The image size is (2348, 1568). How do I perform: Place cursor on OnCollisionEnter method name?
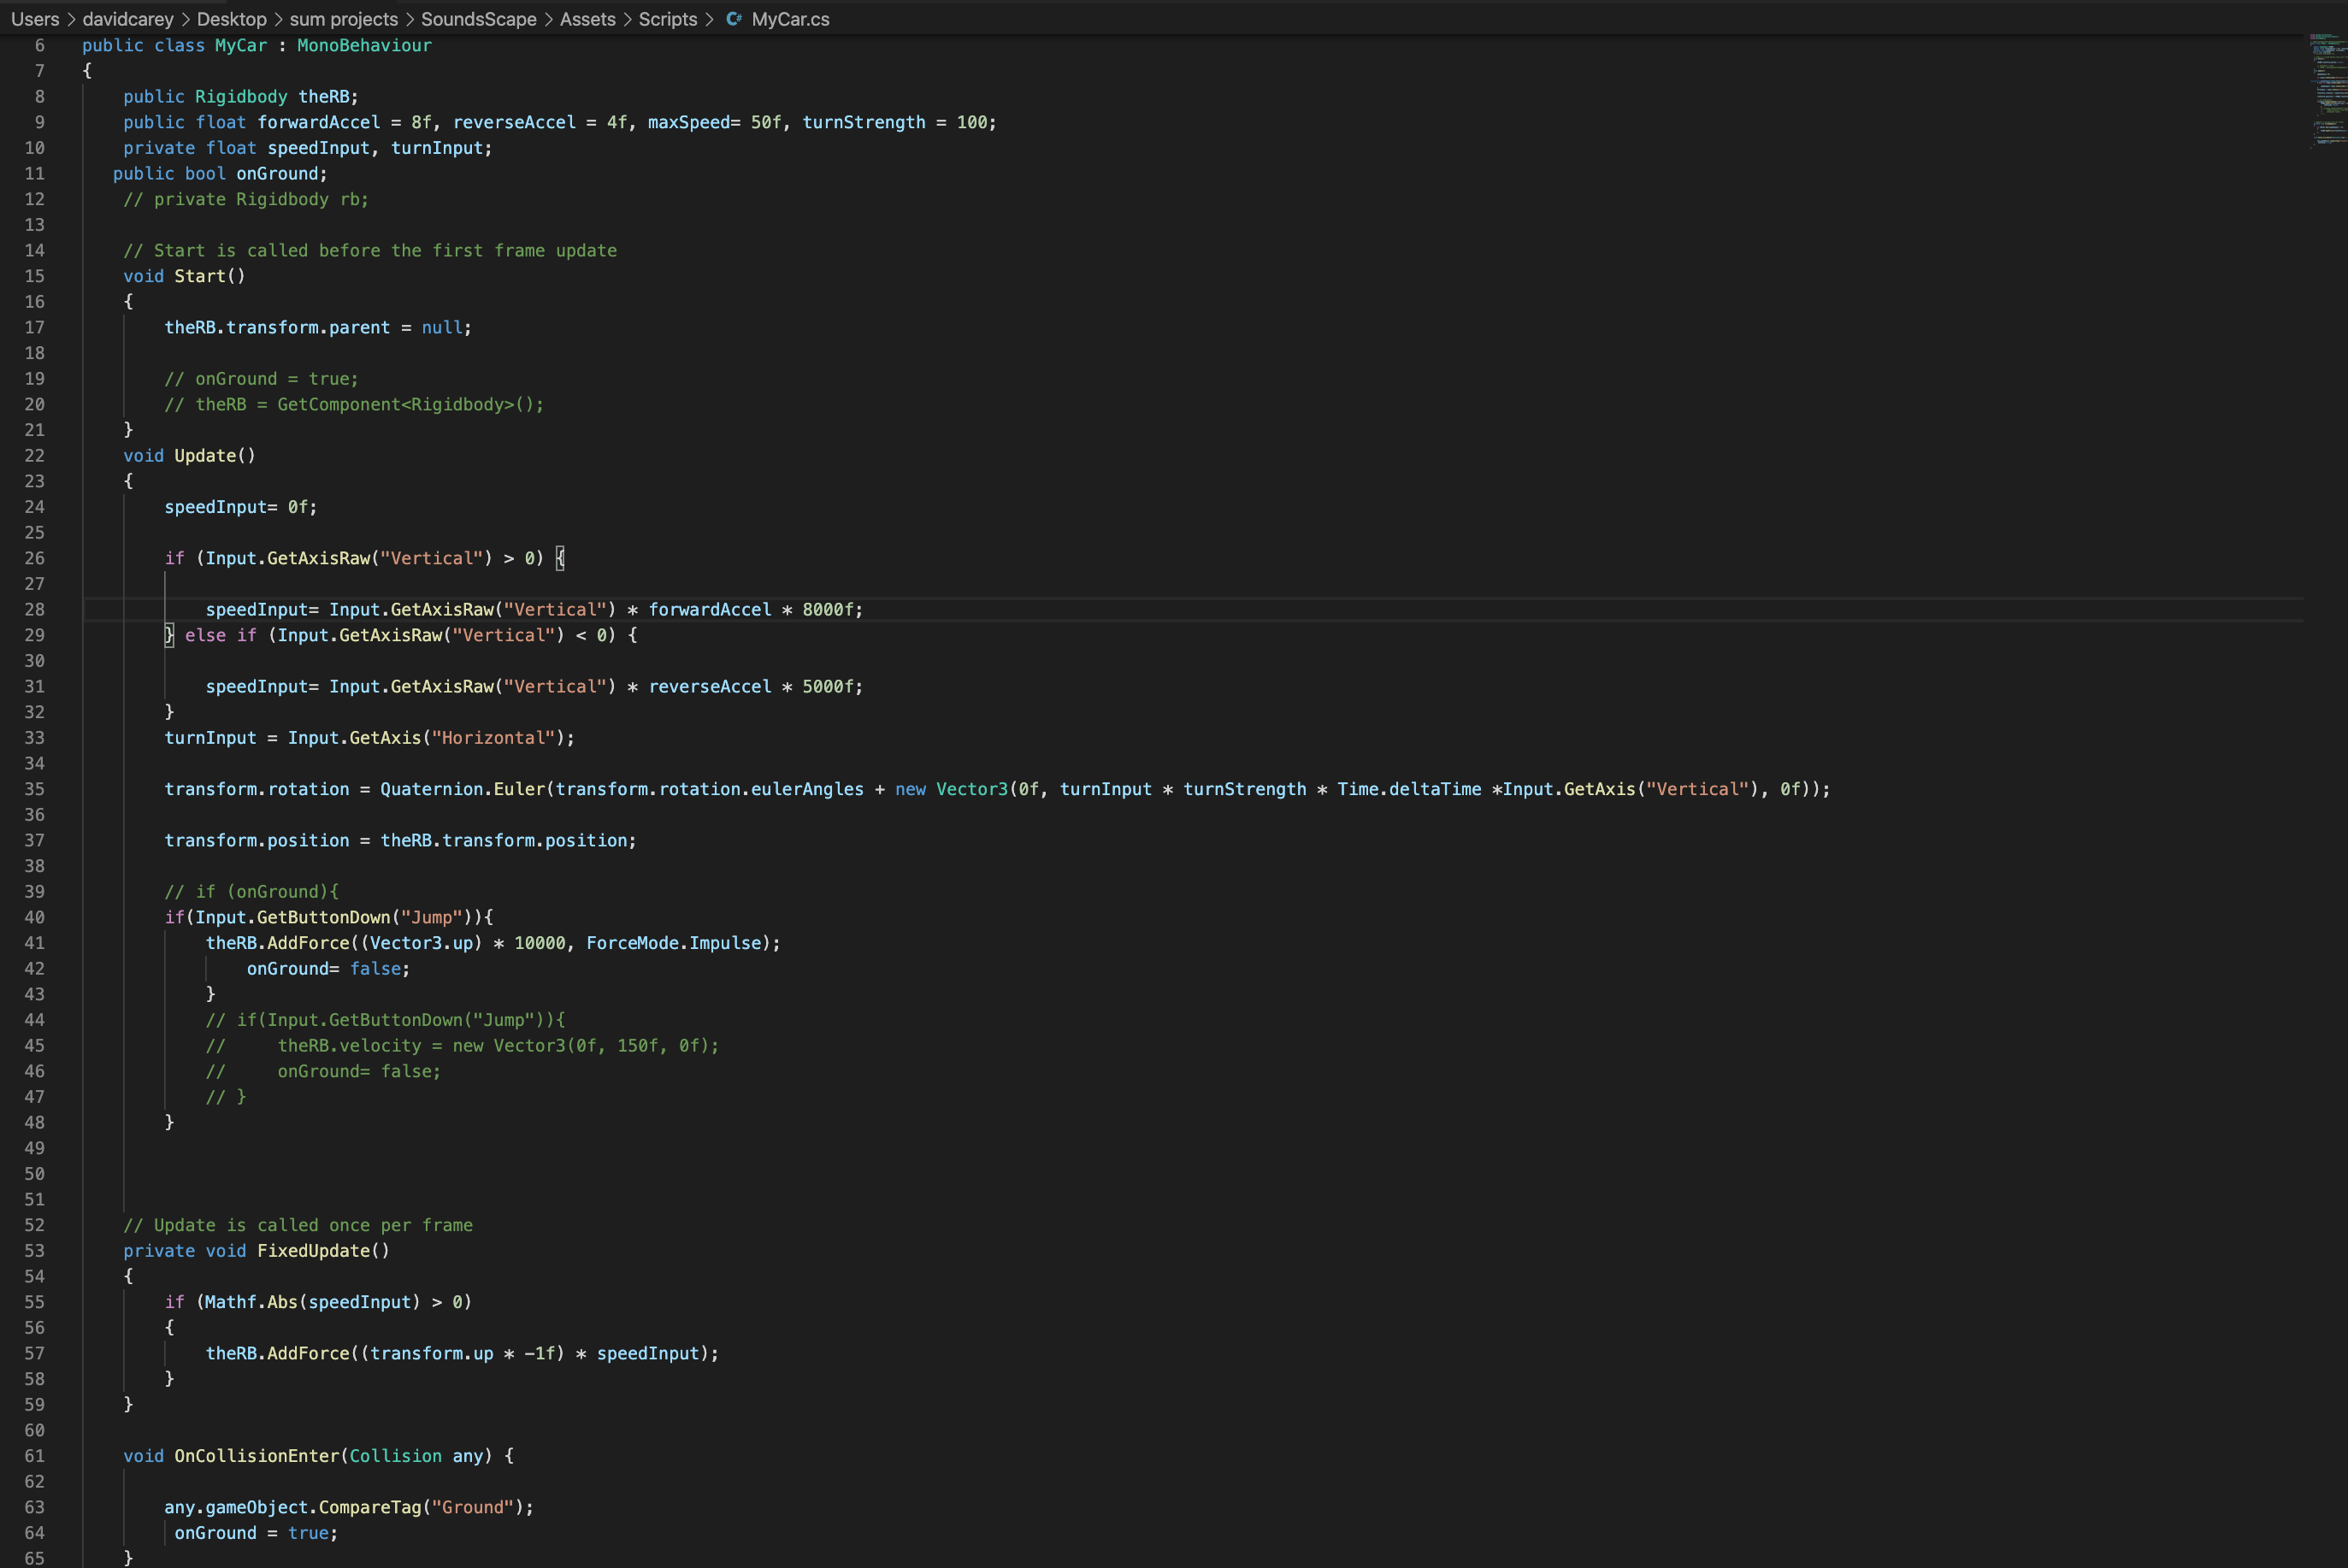click(x=257, y=1456)
